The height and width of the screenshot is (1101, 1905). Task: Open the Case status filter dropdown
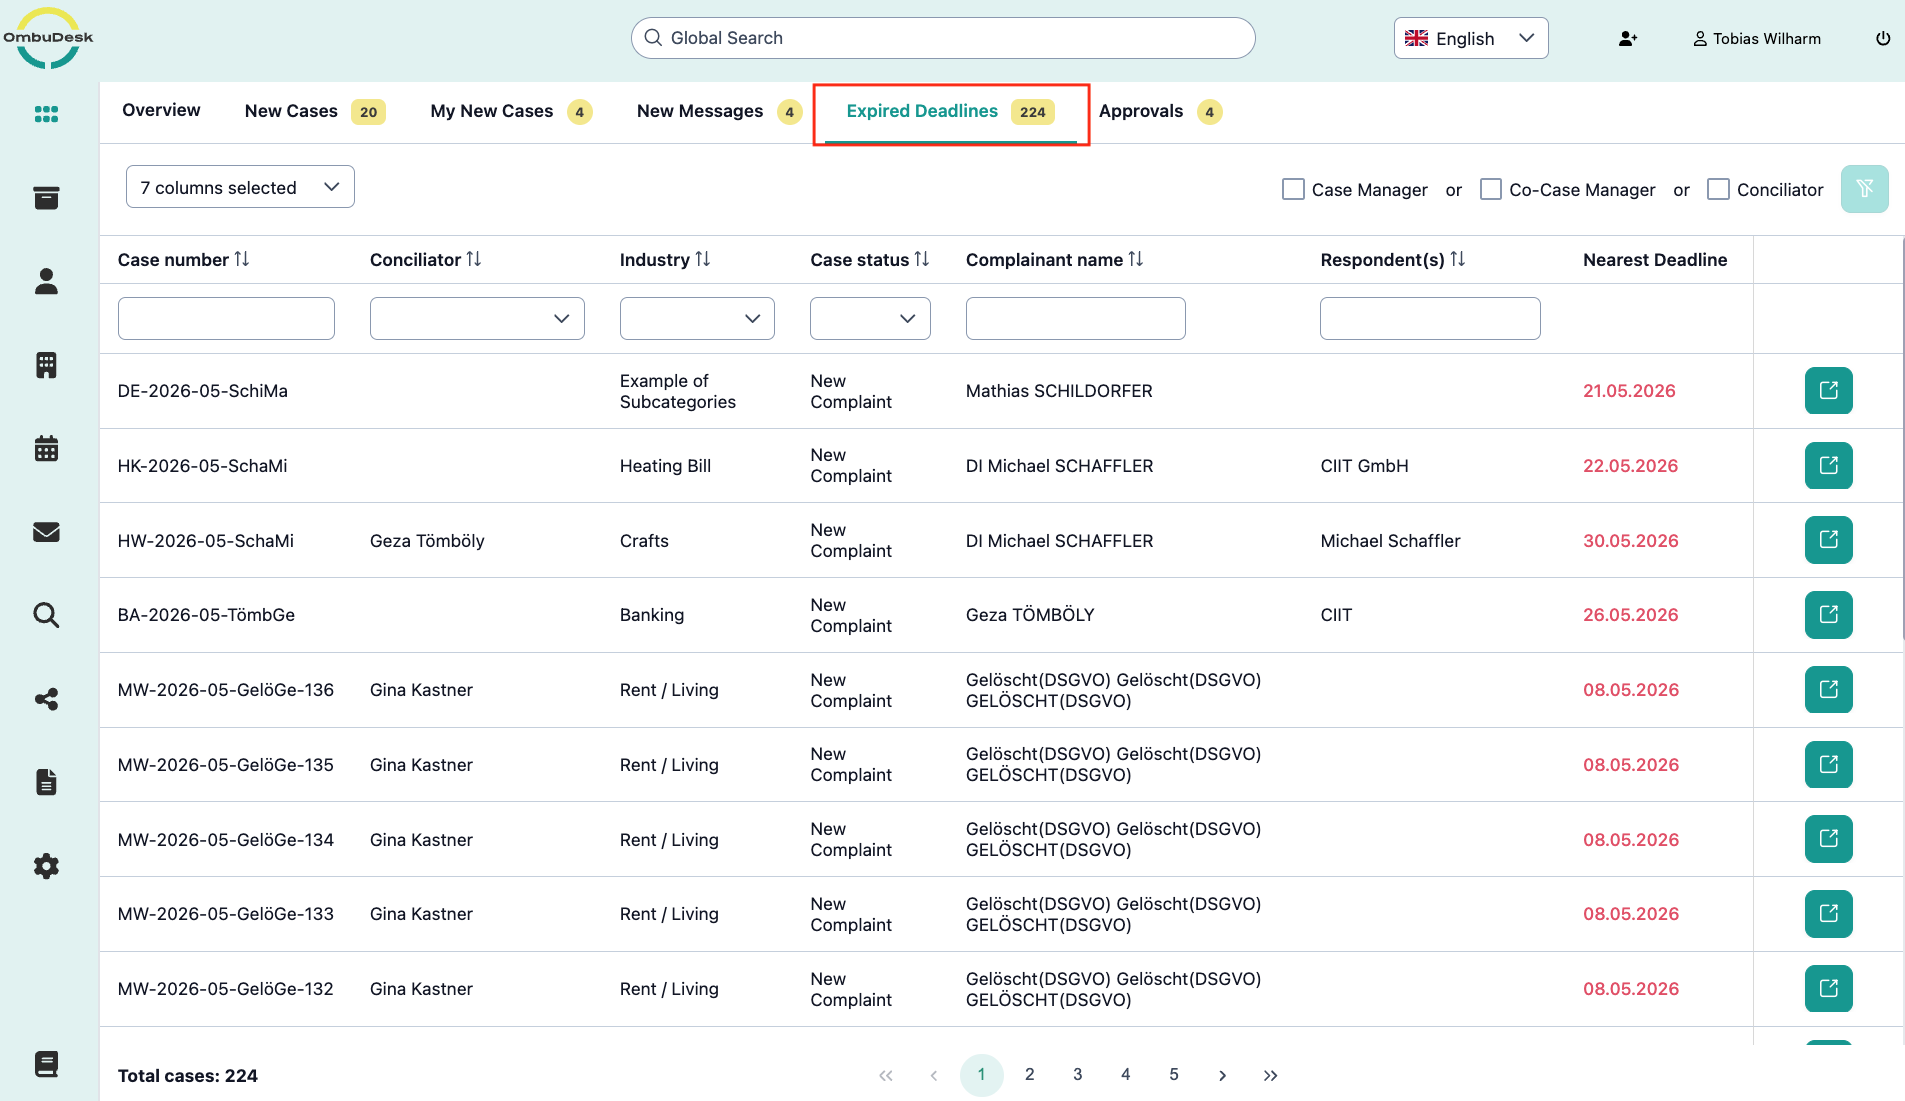870,318
